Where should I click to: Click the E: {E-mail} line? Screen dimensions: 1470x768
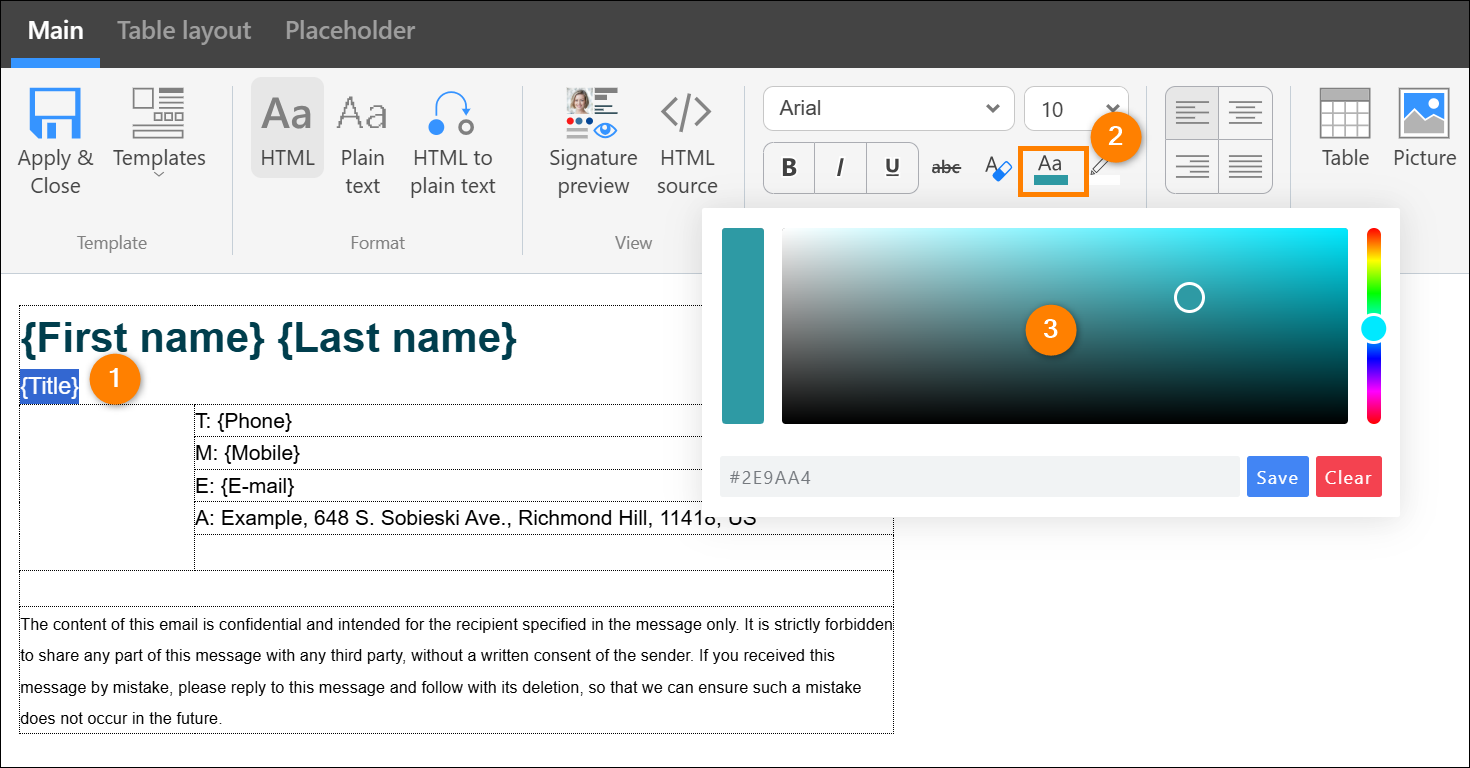[x=245, y=486]
